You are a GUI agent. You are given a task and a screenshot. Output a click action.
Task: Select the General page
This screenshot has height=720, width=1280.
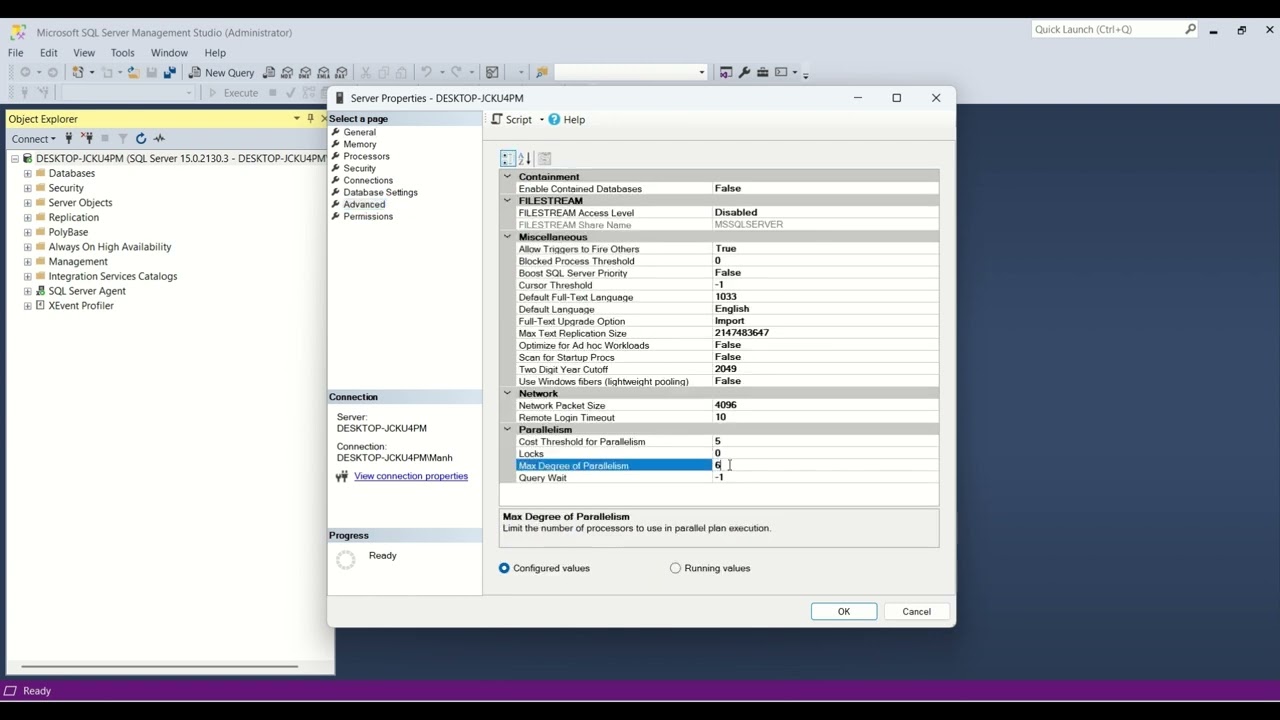tap(360, 132)
